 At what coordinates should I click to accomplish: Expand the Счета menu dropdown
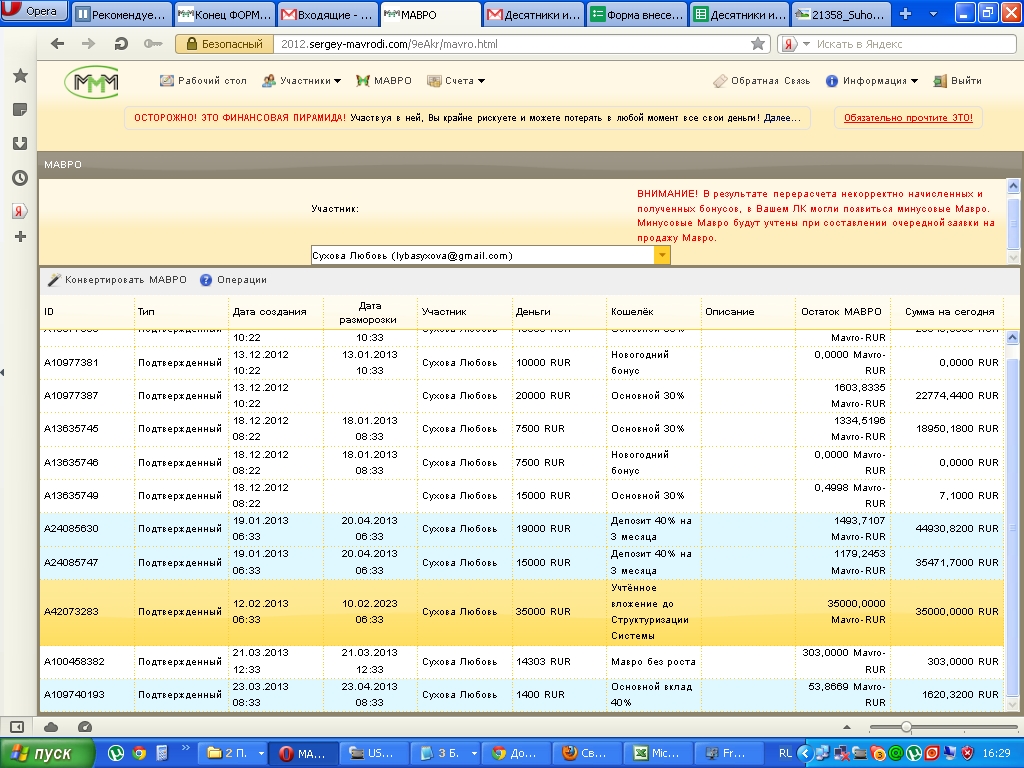[x=456, y=81]
